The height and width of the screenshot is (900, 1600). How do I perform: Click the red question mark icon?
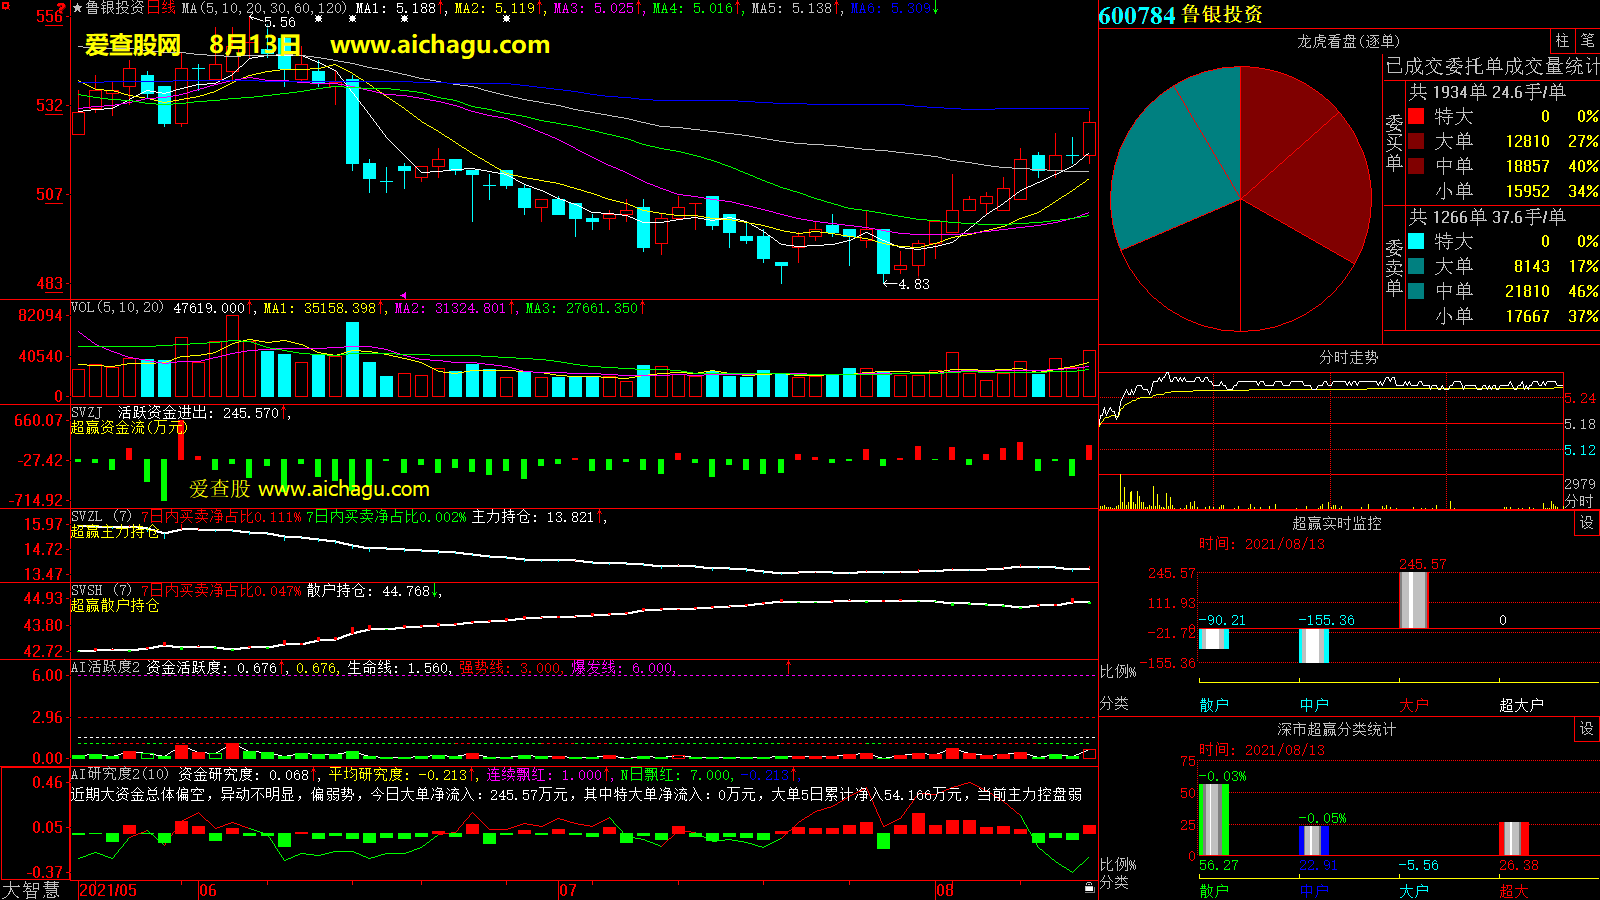pyautogui.click(x=62, y=8)
